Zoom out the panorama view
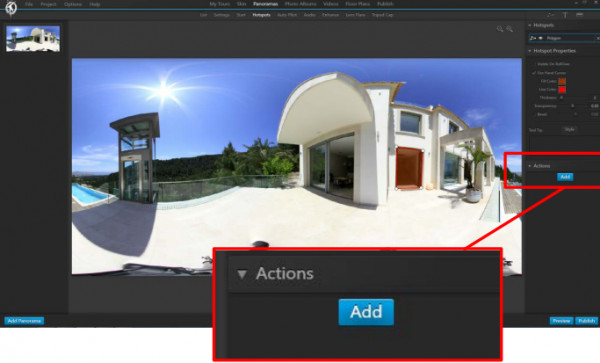The height and width of the screenshot is (363, 600). coord(500,29)
